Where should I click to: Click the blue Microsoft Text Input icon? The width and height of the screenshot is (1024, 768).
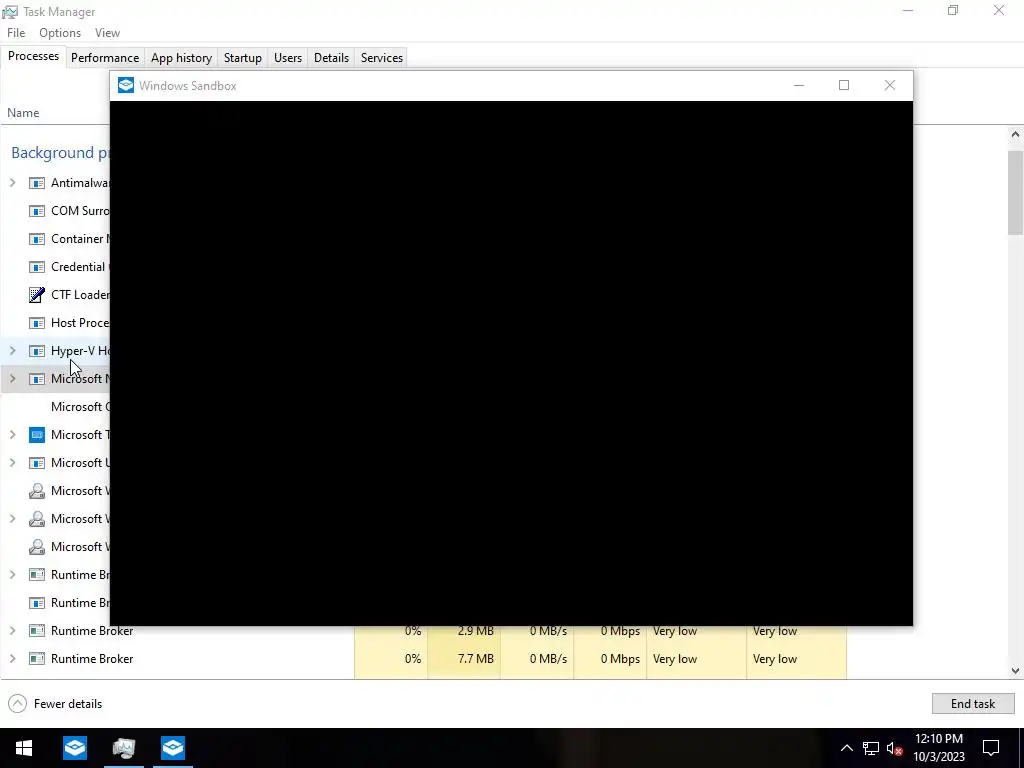(37, 435)
